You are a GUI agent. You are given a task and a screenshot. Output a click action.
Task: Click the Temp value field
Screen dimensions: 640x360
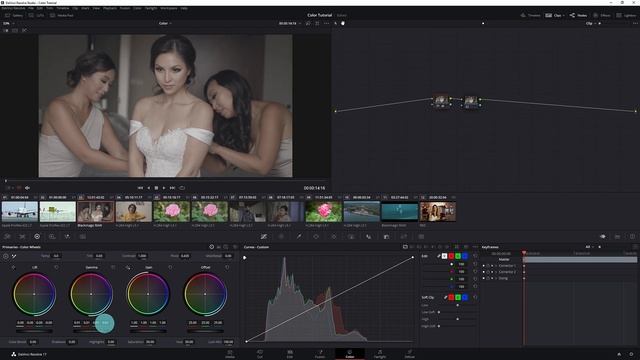[56, 256]
